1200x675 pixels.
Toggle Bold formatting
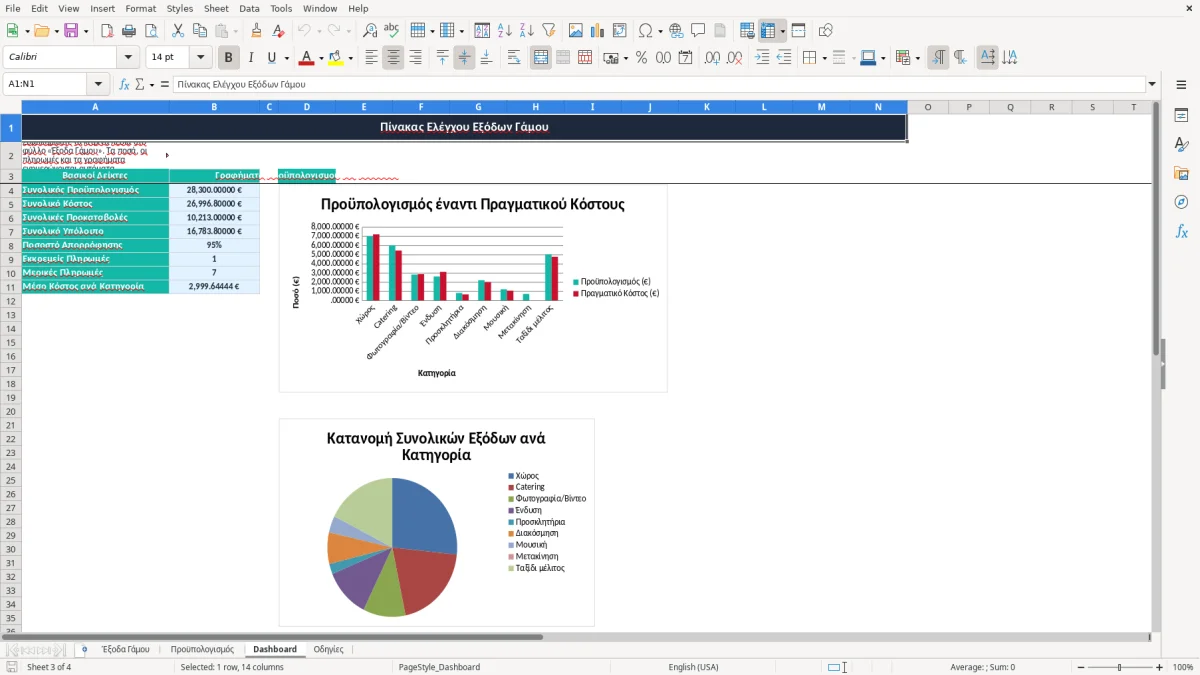[x=229, y=58]
